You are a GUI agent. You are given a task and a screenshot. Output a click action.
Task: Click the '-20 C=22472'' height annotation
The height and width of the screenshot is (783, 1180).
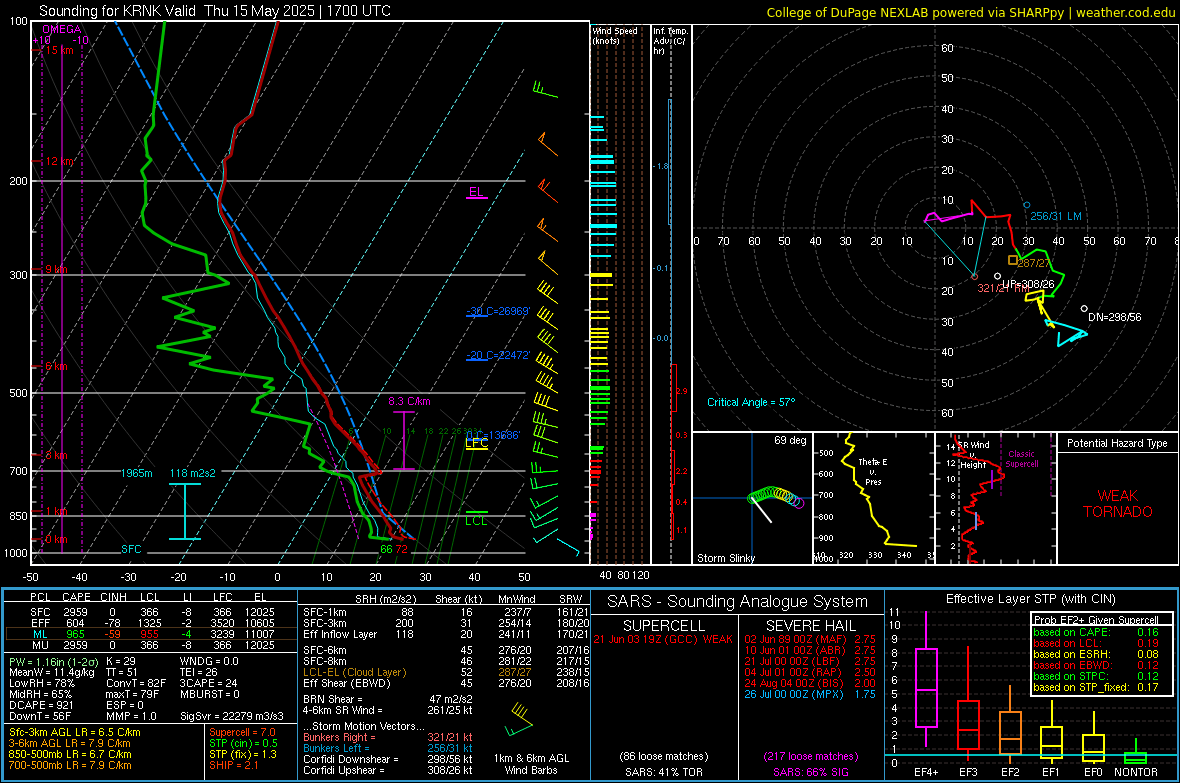click(497, 355)
